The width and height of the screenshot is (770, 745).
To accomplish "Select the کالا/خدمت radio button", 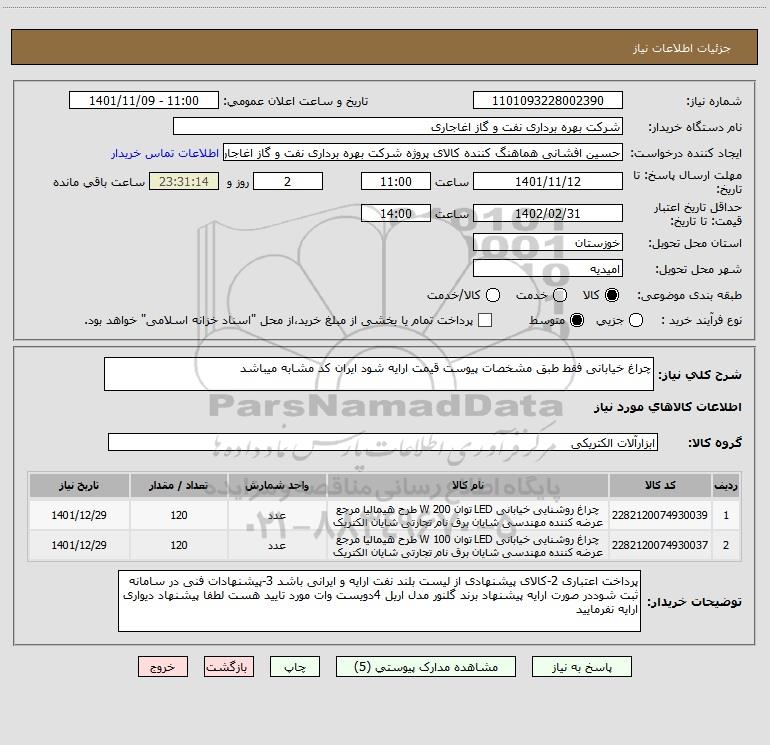I will point(493,295).
